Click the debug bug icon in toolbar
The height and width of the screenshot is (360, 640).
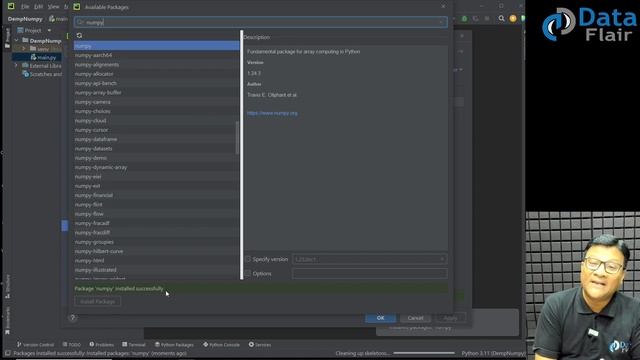[x=464, y=19]
